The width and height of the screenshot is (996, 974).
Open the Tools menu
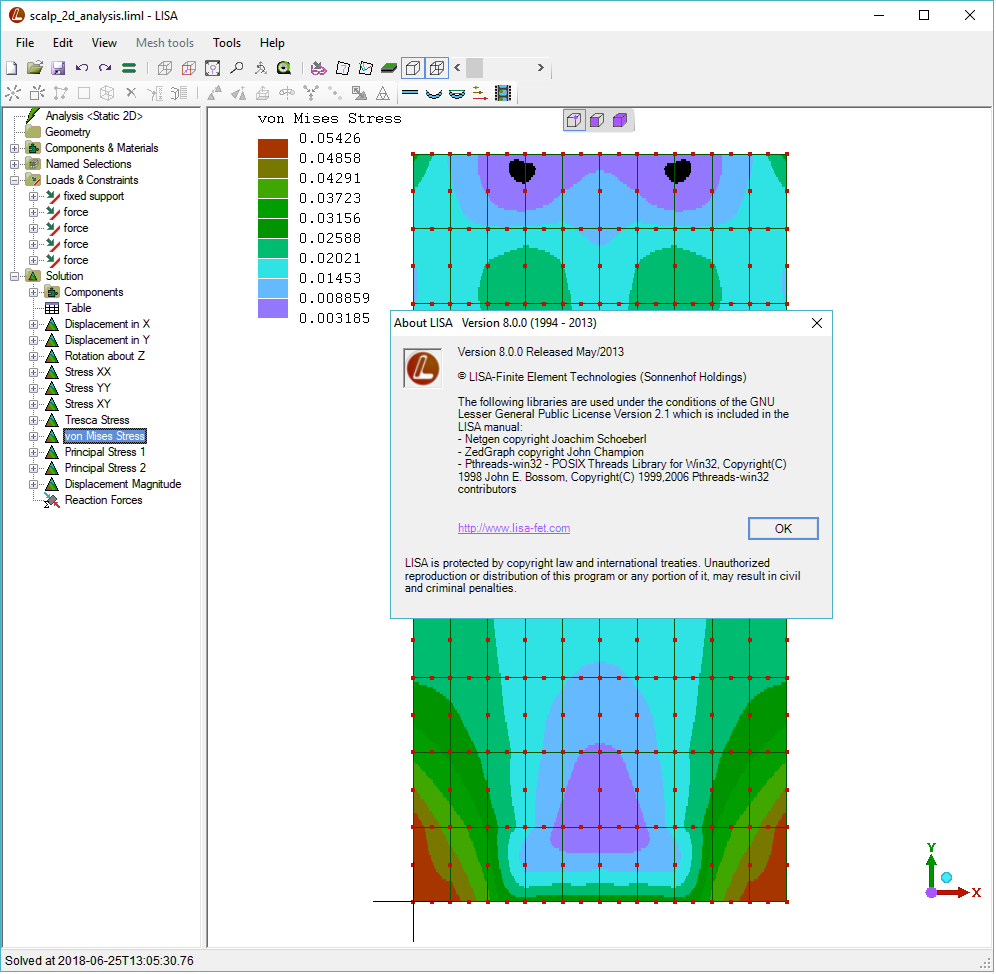226,43
